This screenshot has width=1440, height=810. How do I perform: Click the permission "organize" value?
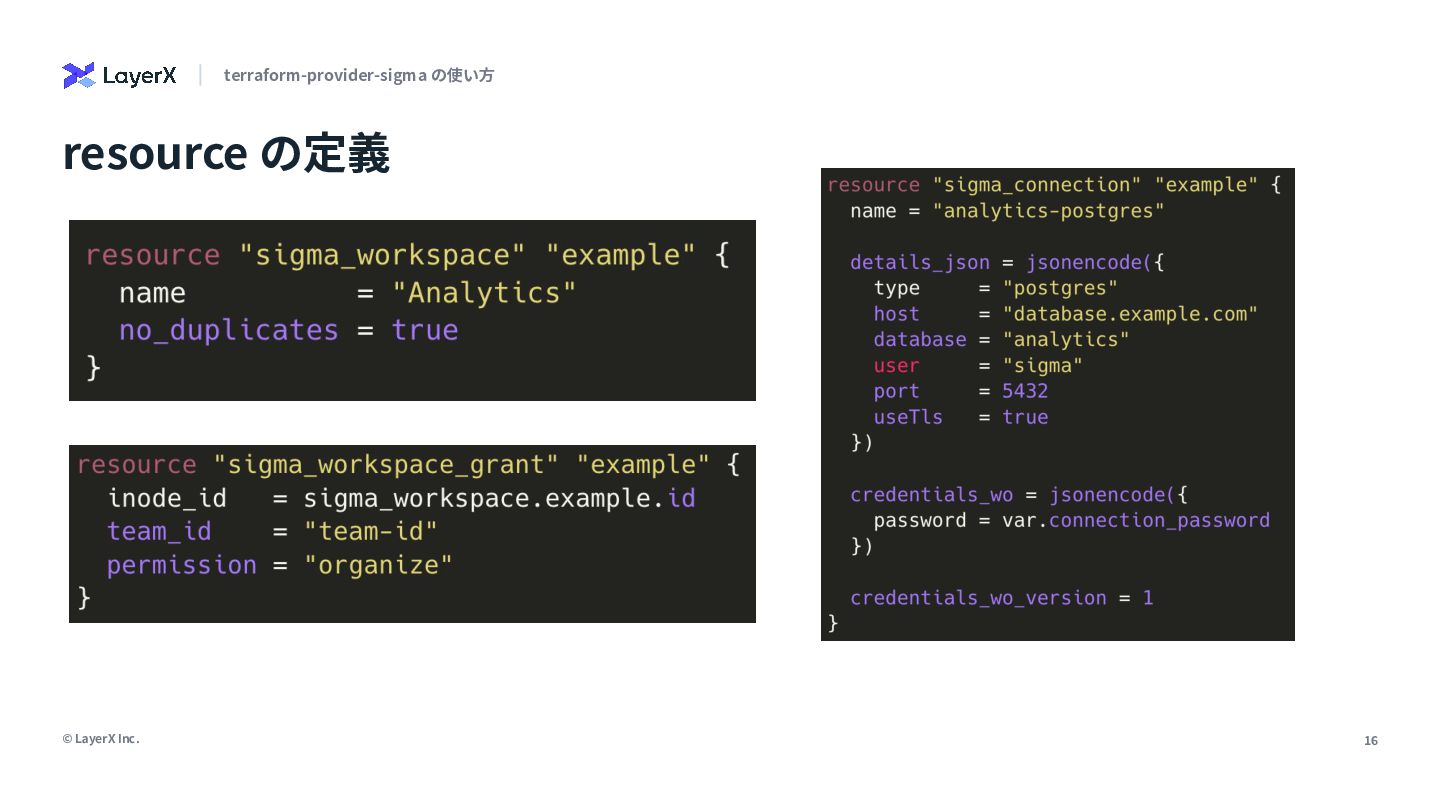point(378,565)
